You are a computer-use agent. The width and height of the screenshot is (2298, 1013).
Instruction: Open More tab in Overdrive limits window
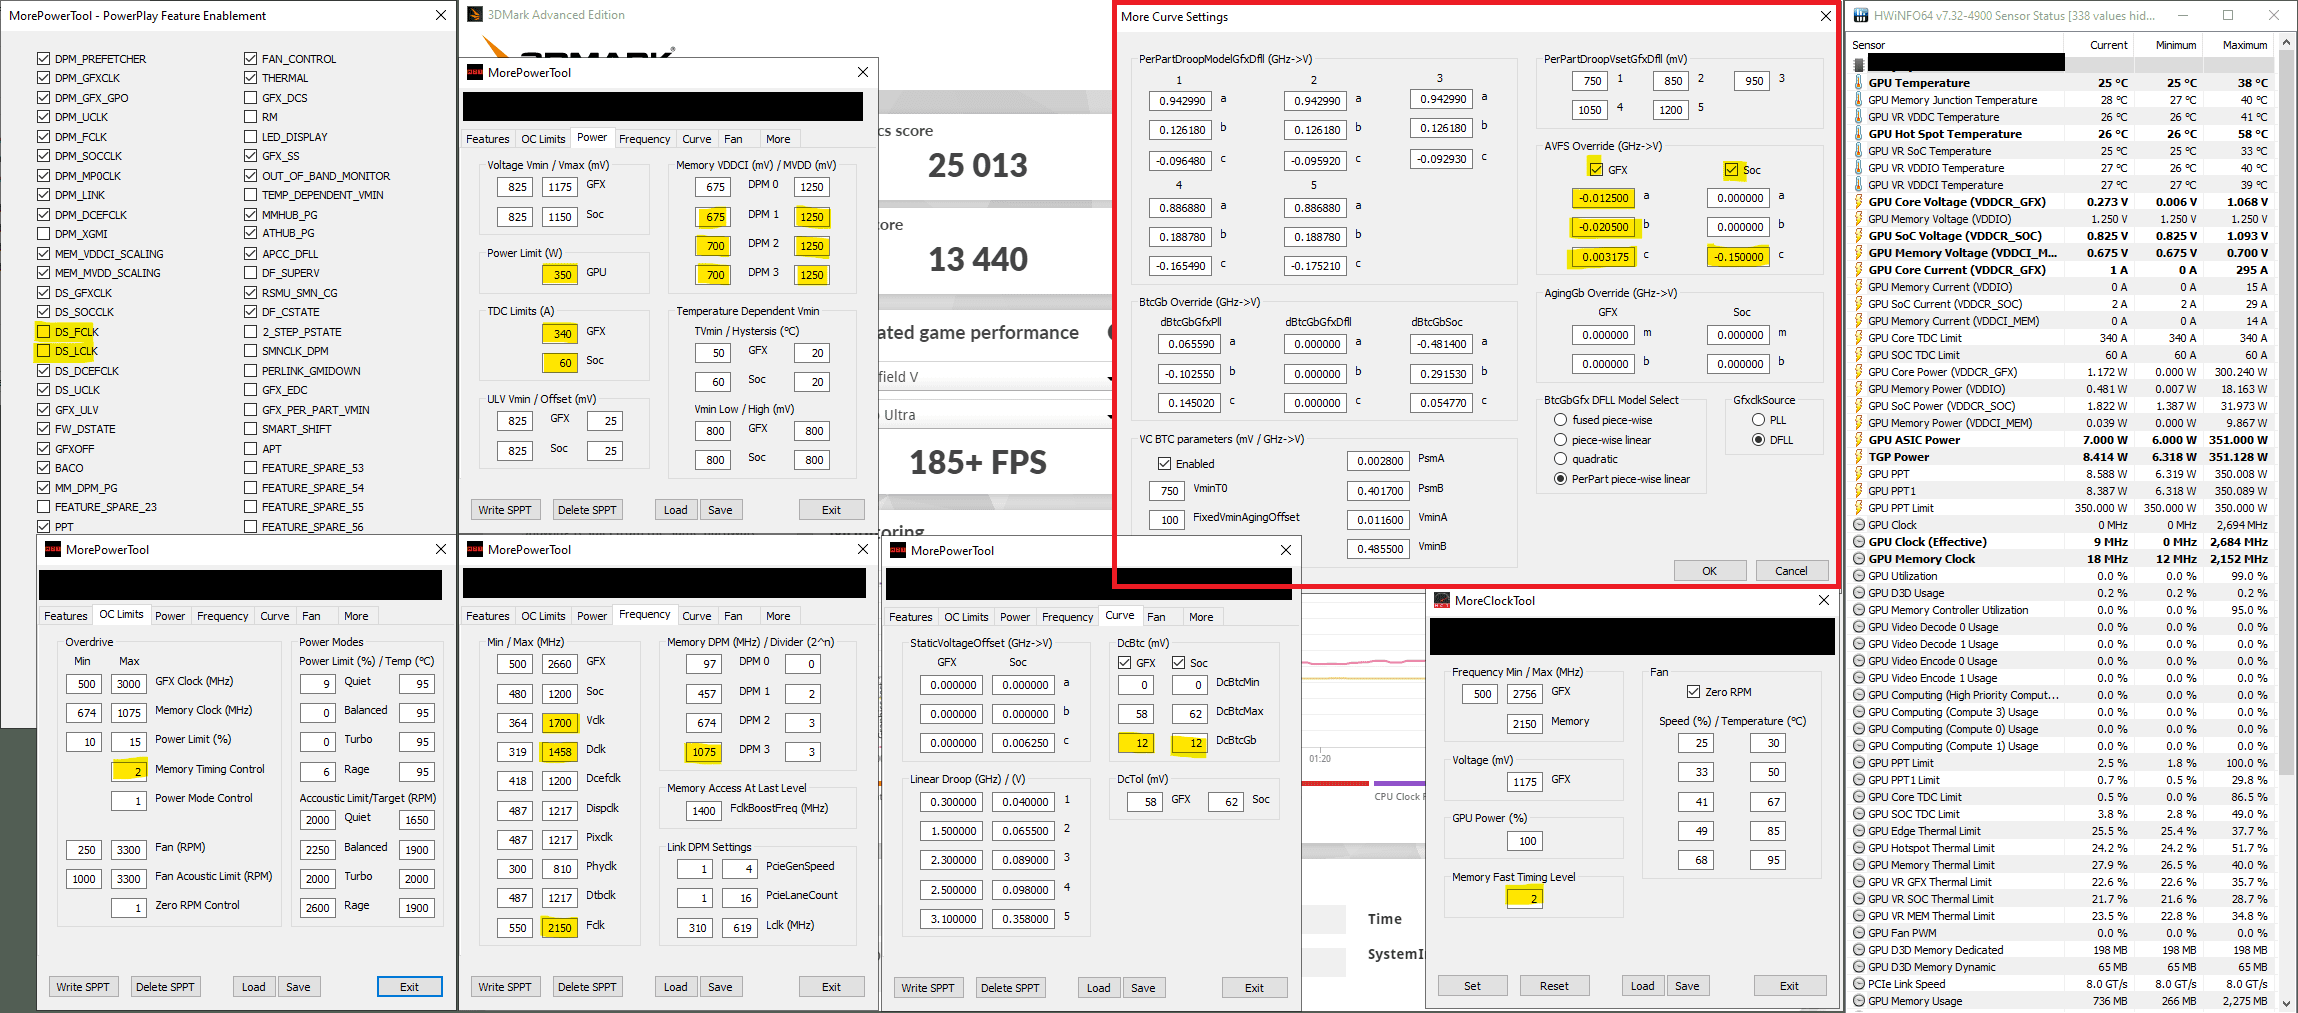356,616
